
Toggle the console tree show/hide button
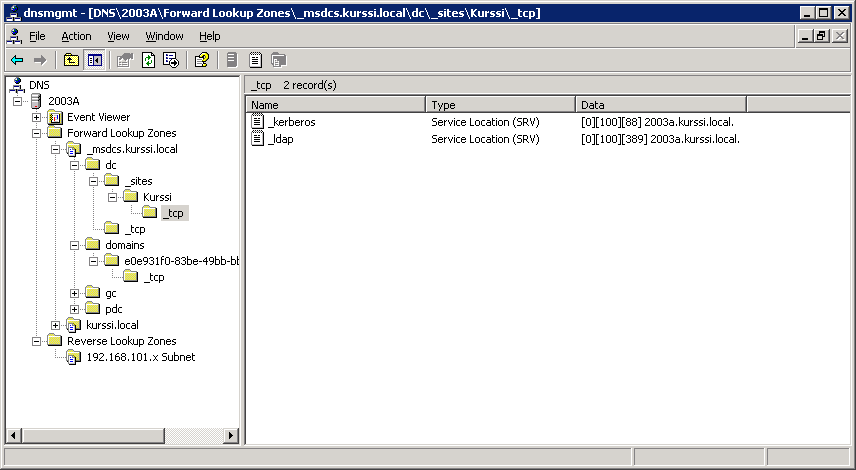click(x=94, y=60)
